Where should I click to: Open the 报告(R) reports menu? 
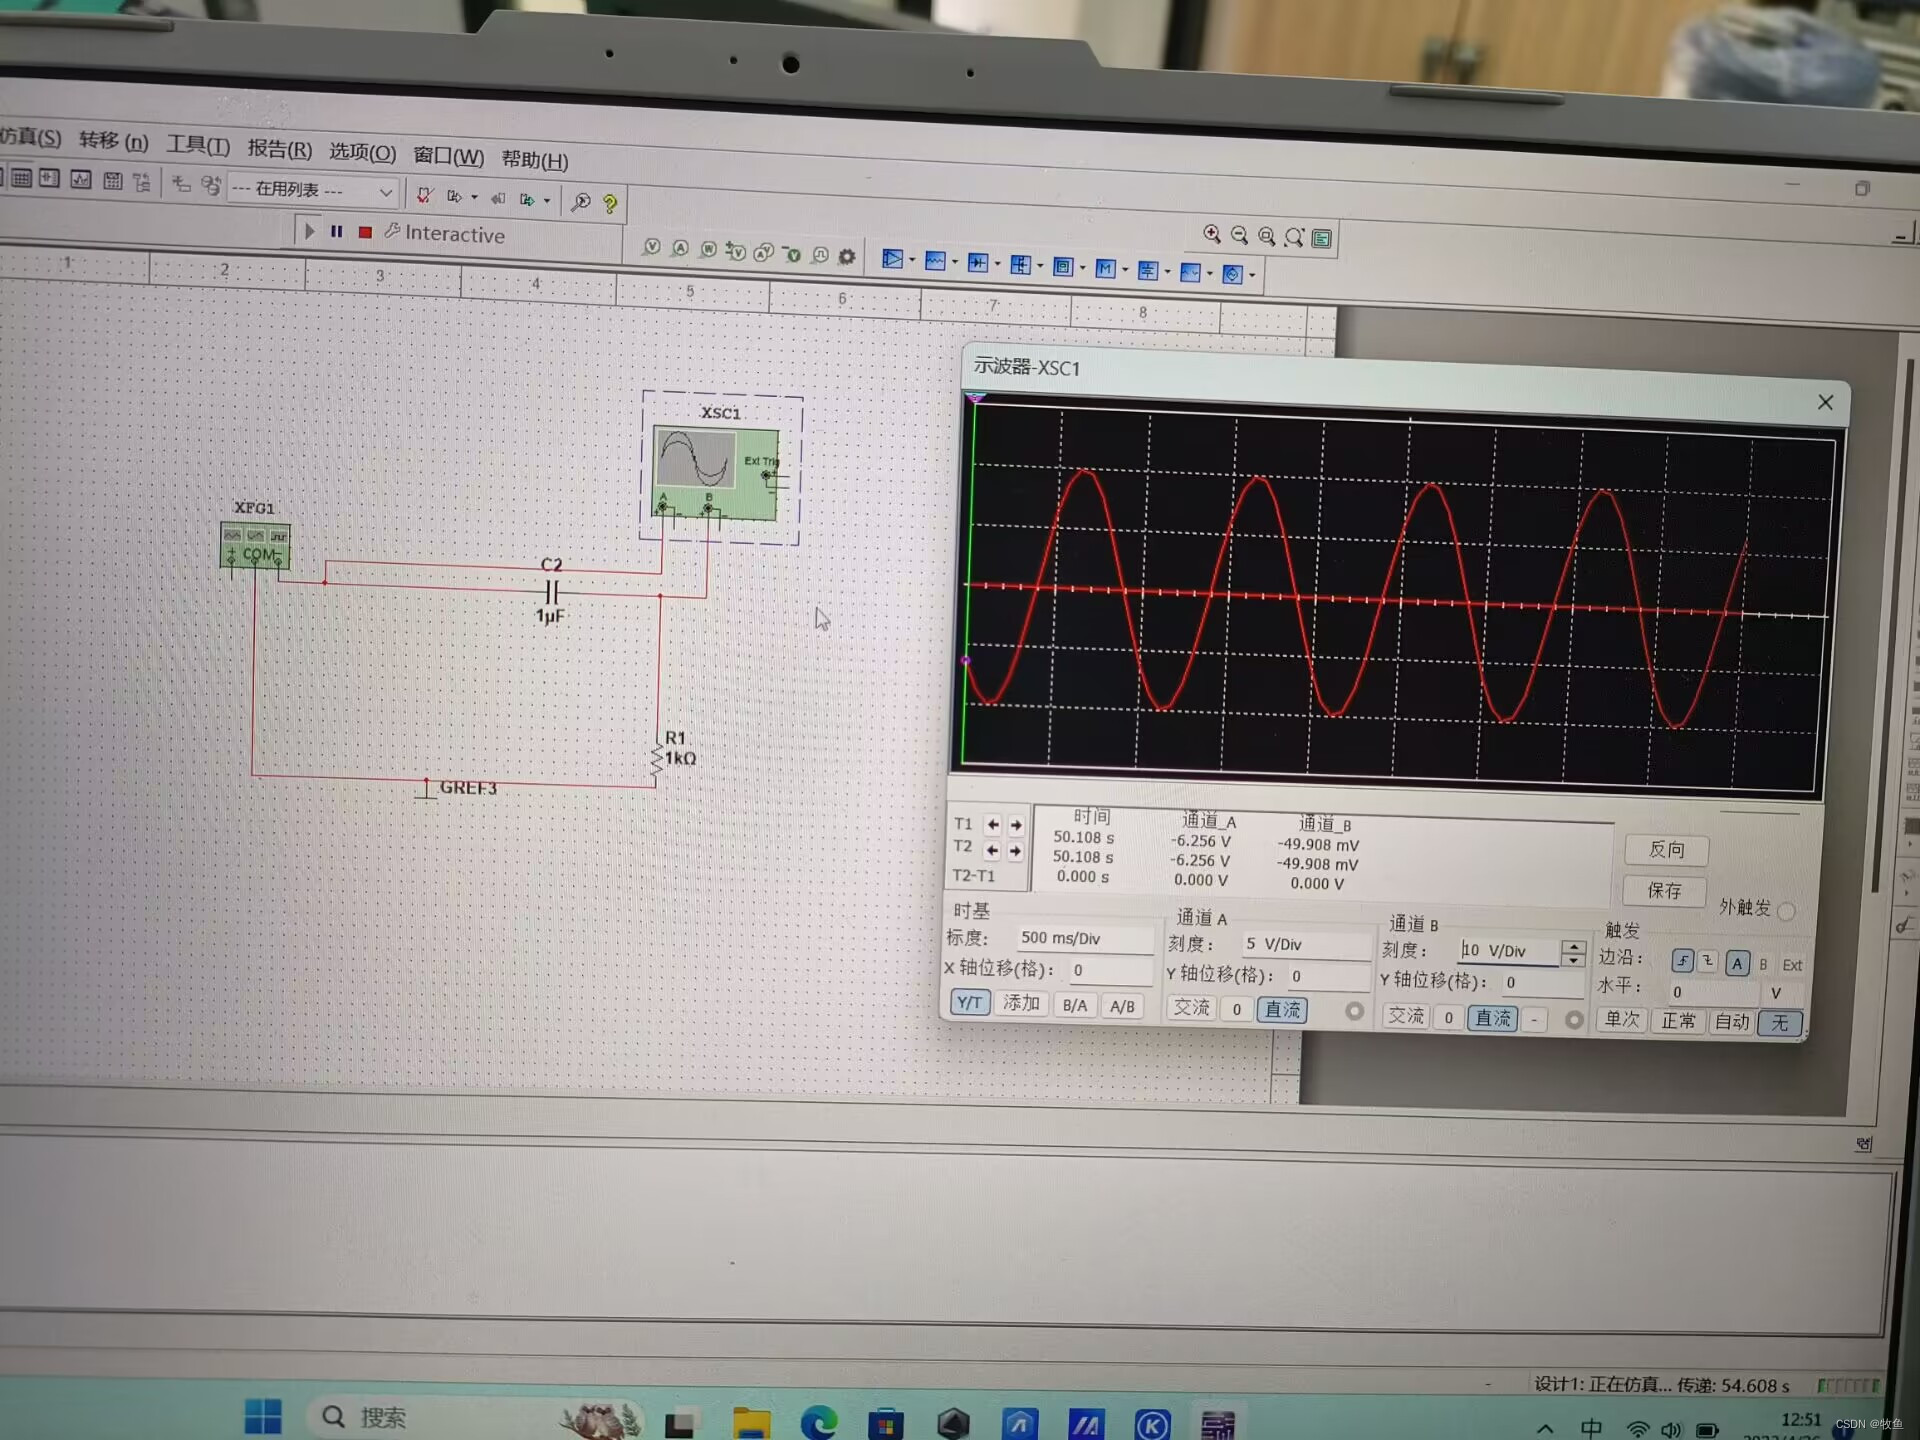click(280, 149)
